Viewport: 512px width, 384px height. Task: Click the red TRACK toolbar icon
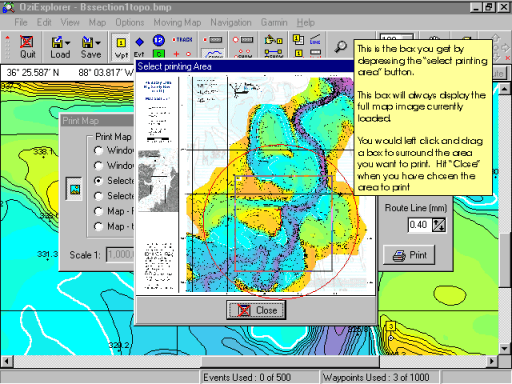182,40
